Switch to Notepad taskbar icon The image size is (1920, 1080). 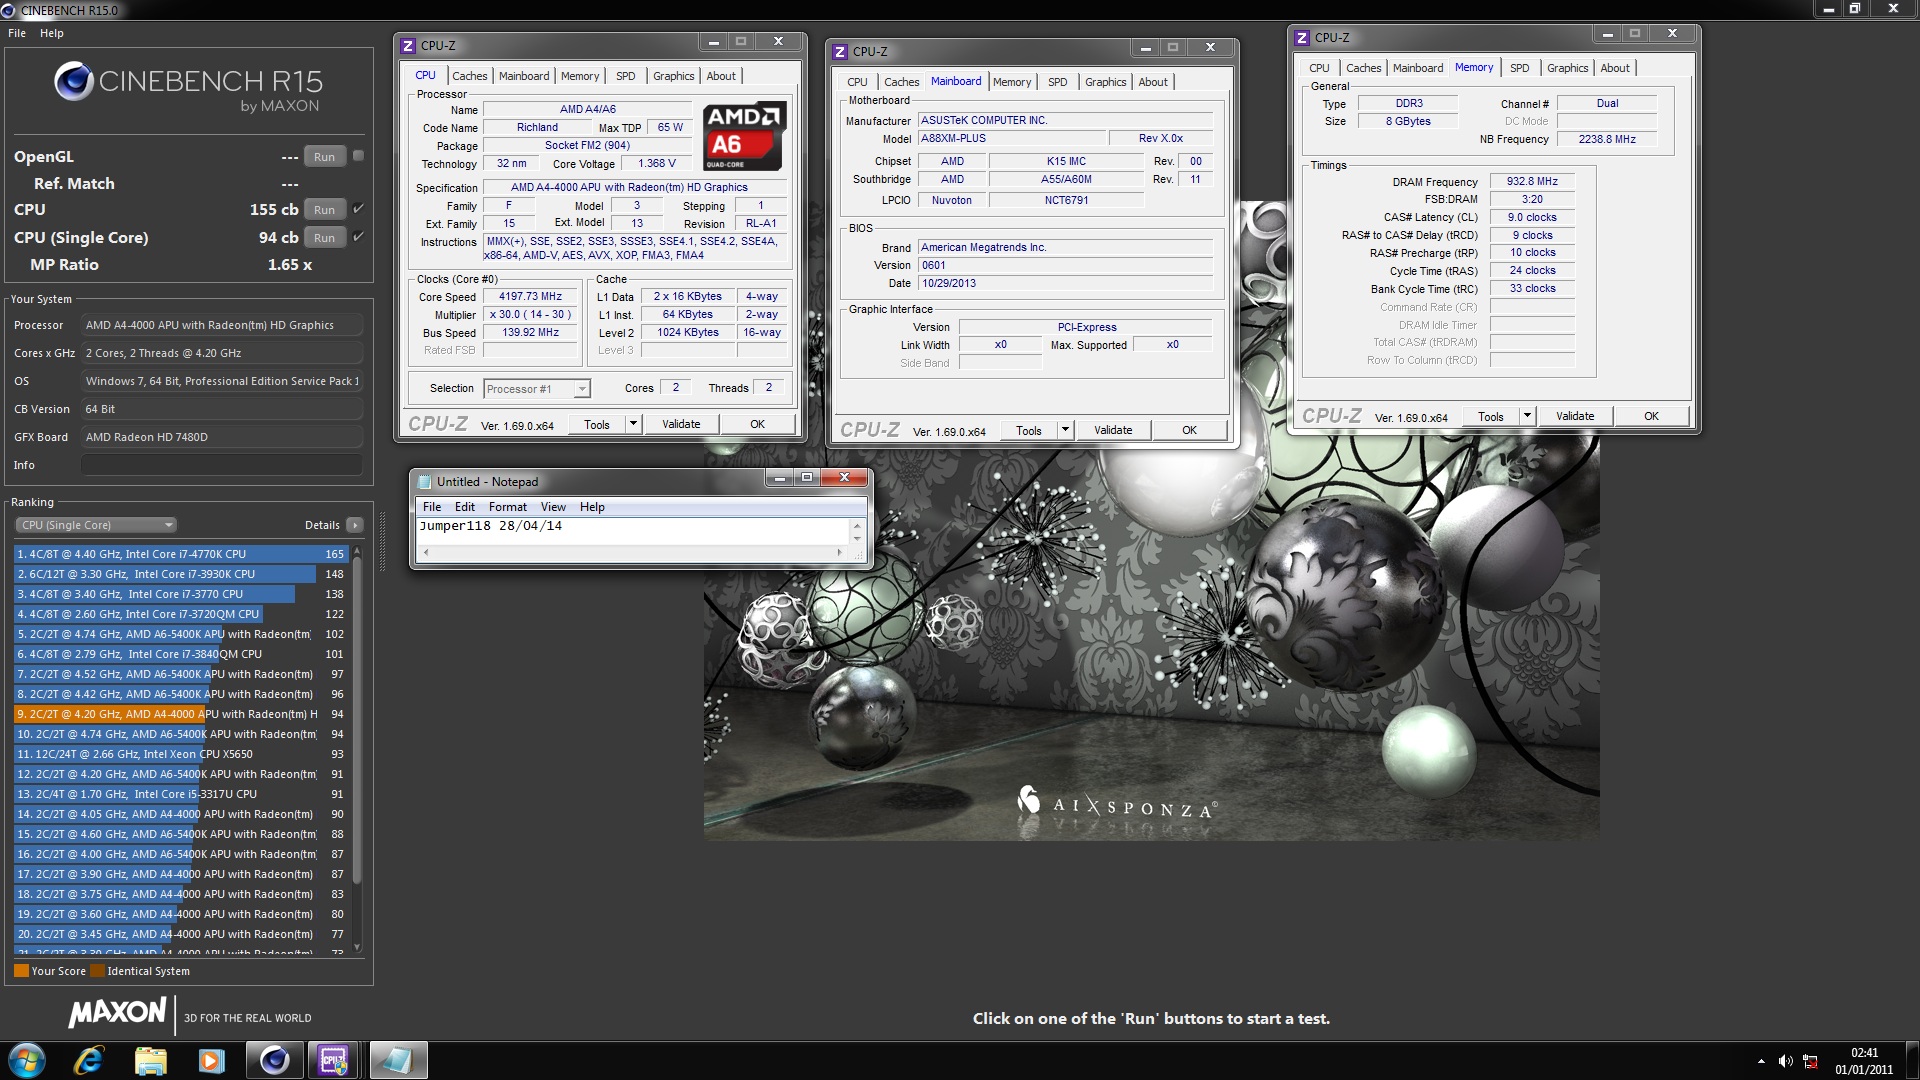(x=397, y=1060)
